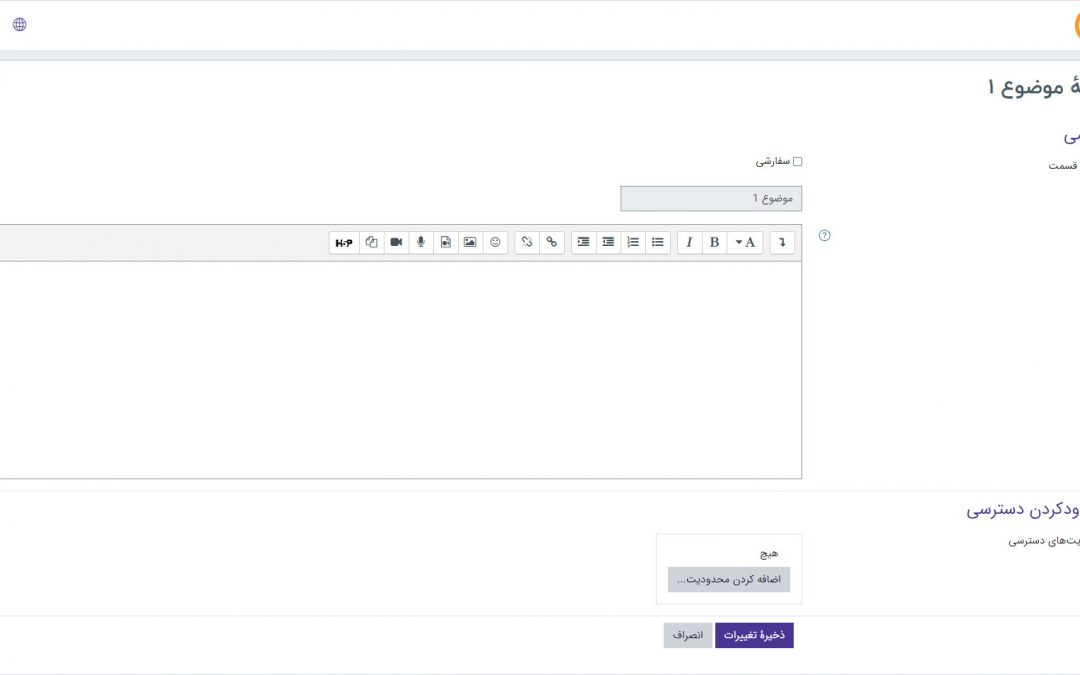Toggle italic formatting in editor toolbar
Screen dimensions: 1080x675
[x=689, y=242]
